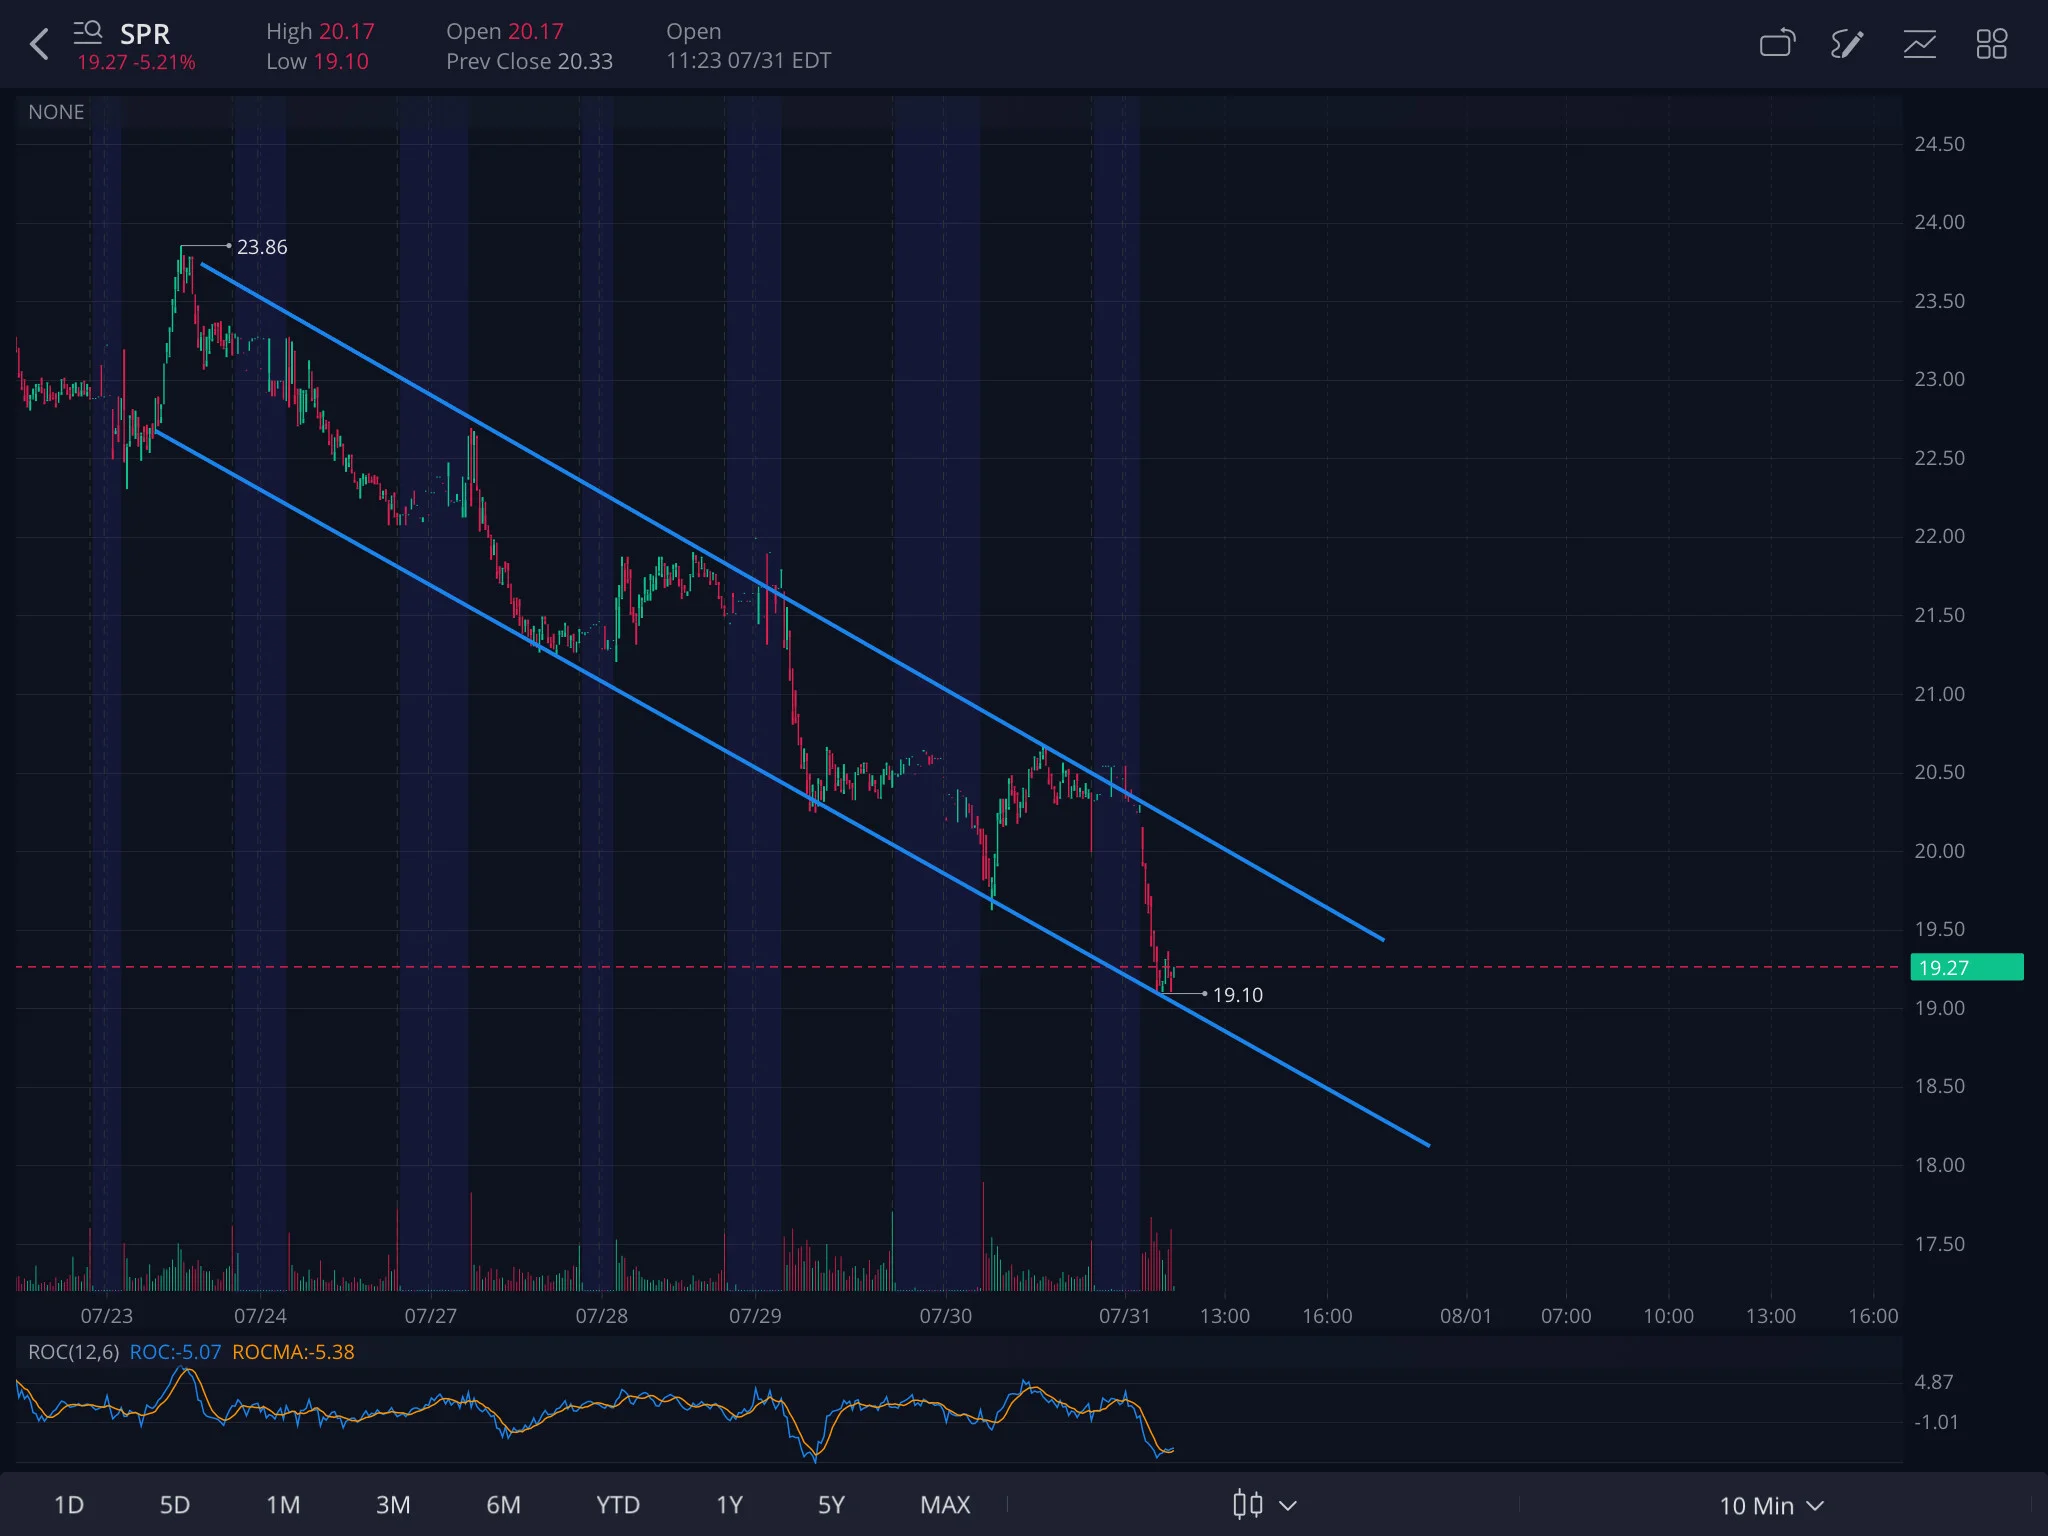This screenshot has width=2048, height=1536.
Task: Show the 5Y range
Action: [x=831, y=1505]
